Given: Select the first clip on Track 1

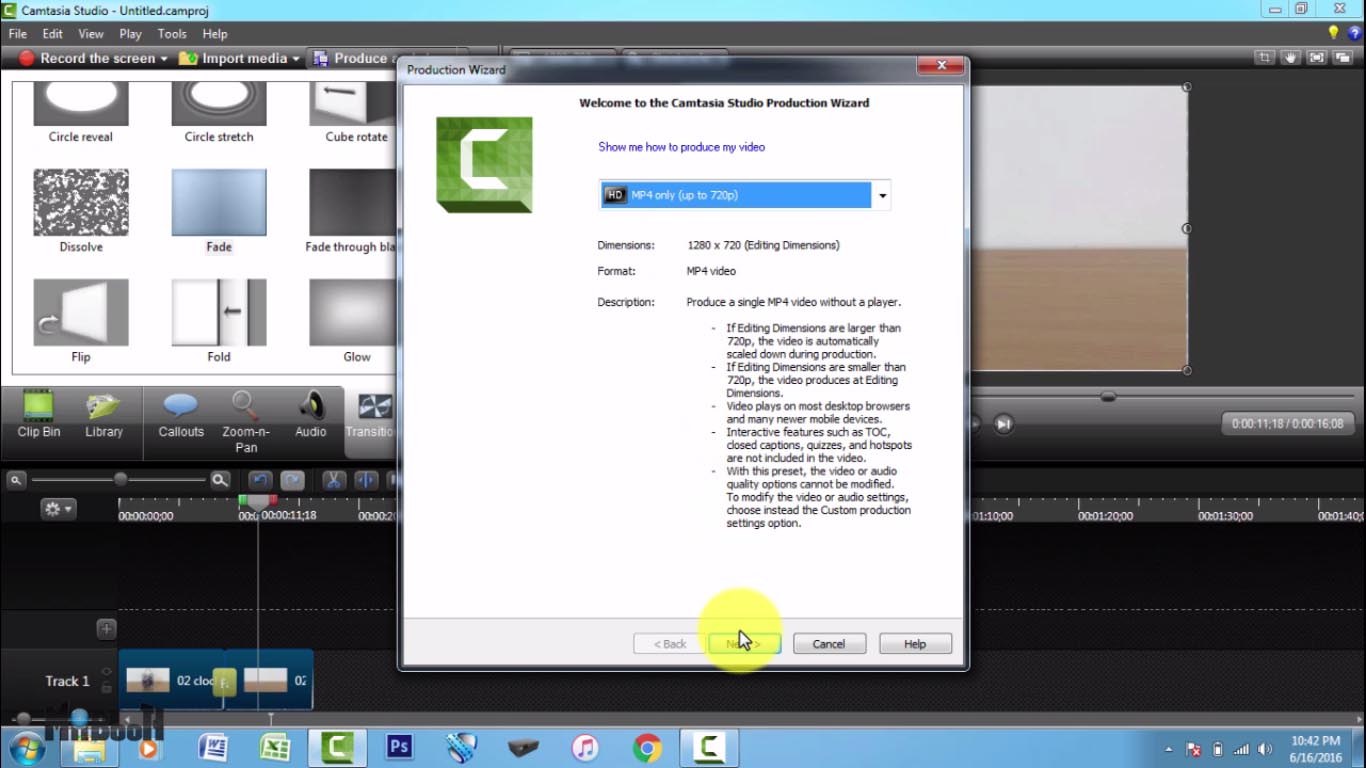Looking at the screenshot, I should (x=171, y=681).
